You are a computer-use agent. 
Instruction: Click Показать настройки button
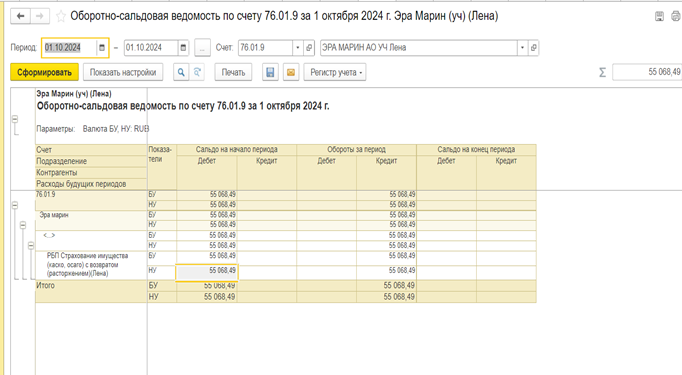(123, 72)
